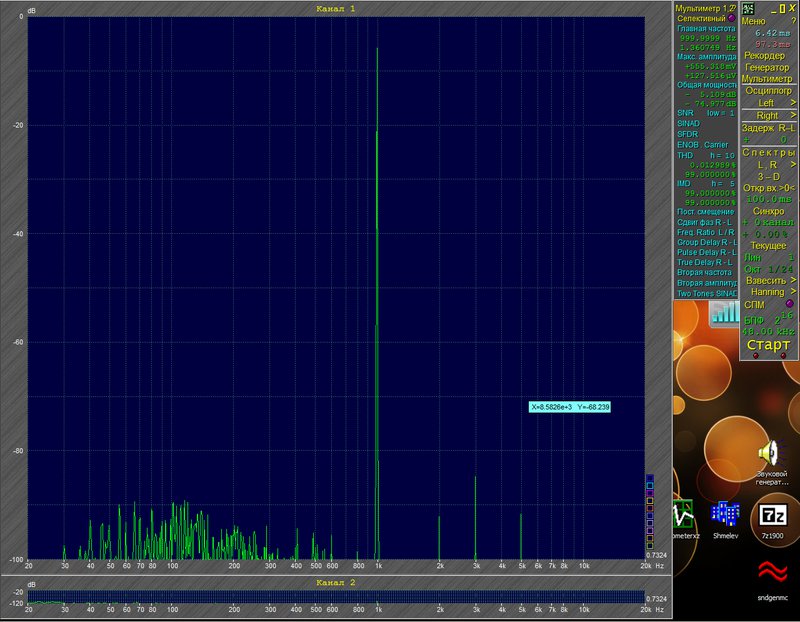Expand the Взвесить weighting options
800x622 pixels.
point(793,280)
